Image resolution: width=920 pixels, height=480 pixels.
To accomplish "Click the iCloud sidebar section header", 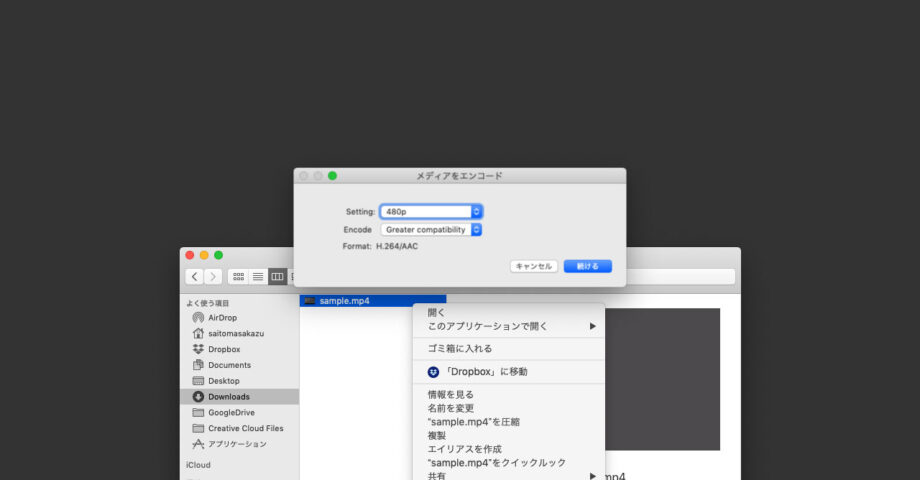I will (x=198, y=465).
